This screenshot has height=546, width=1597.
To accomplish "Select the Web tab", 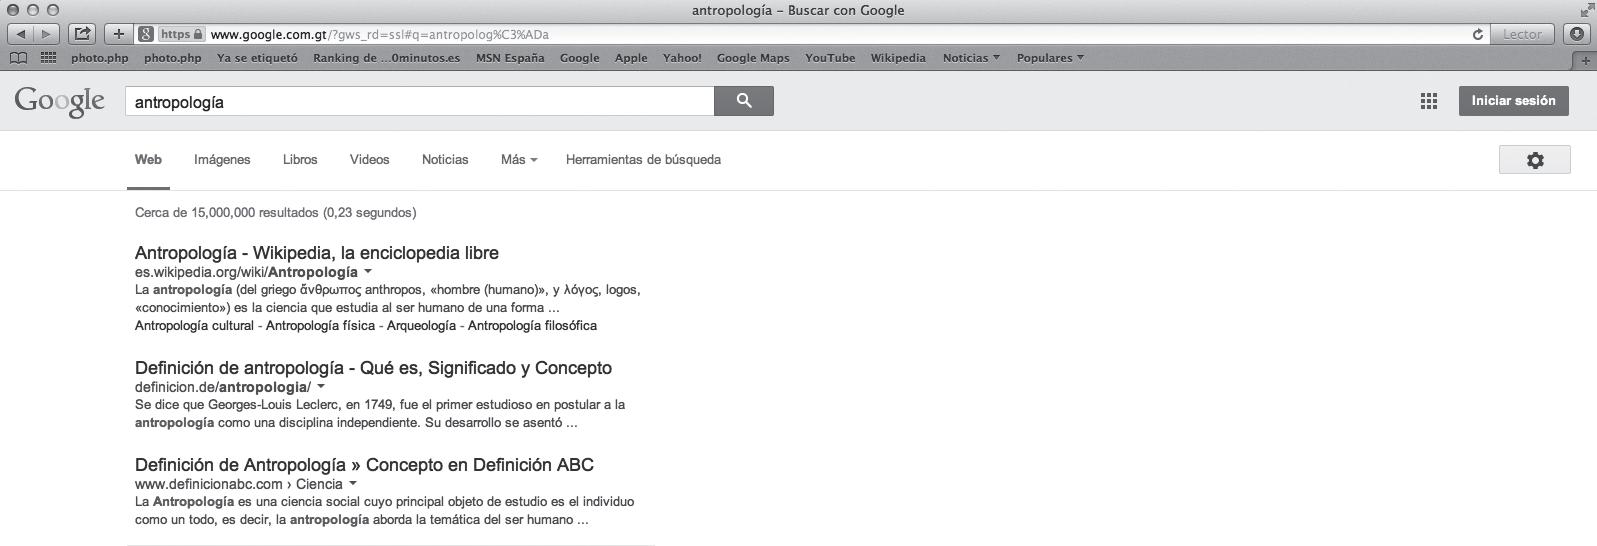I will coord(148,160).
